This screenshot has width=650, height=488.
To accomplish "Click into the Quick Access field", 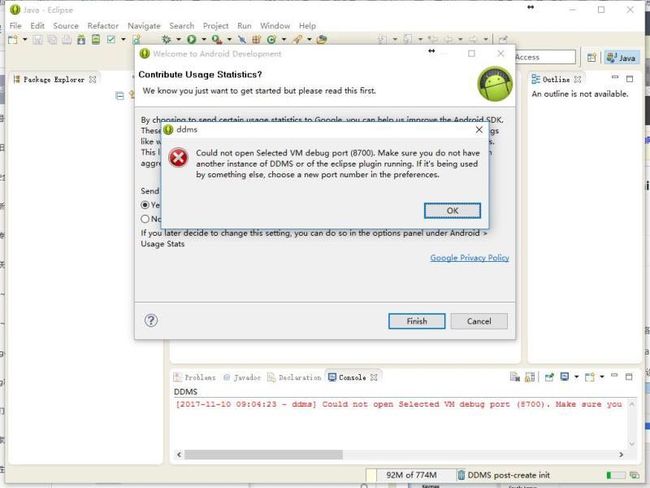I will point(545,57).
